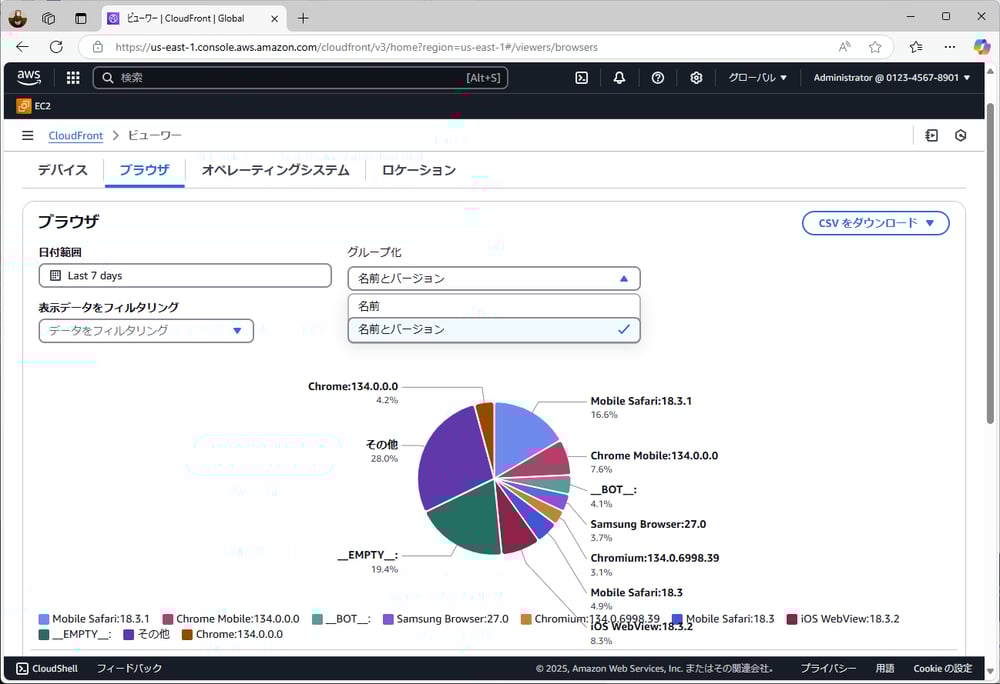Go back with the browser back arrow
Image resolution: width=1000 pixels, height=684 pixels.
pyautogui.click(x=22, y=47)
